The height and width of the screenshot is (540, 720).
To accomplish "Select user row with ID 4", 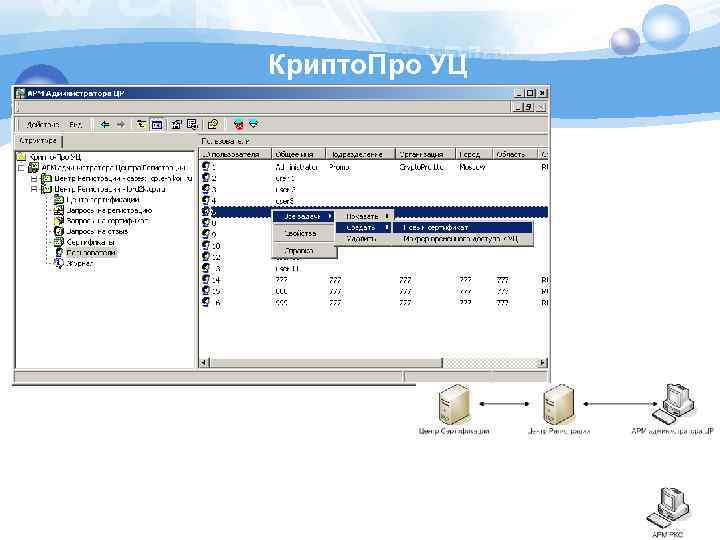I will pos(374,201).
